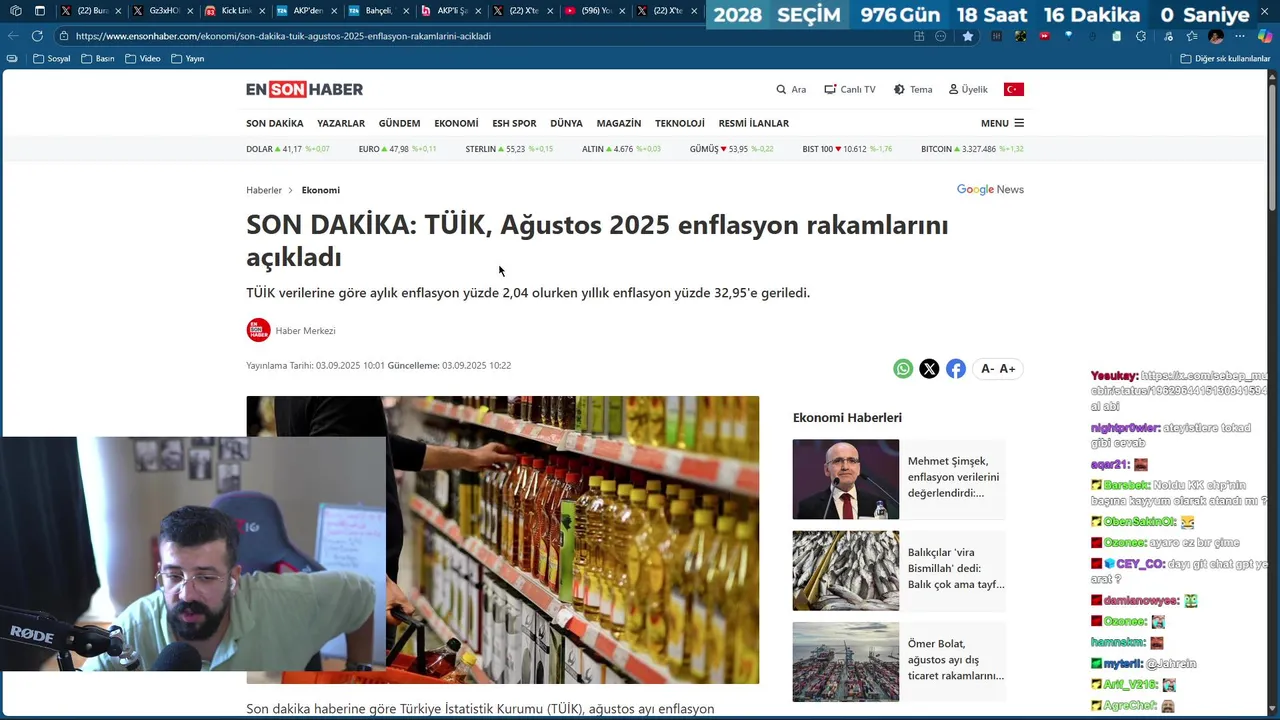The image size is (1280, 720).
Task: Share the article on X
Action: (x=929, y=369)
